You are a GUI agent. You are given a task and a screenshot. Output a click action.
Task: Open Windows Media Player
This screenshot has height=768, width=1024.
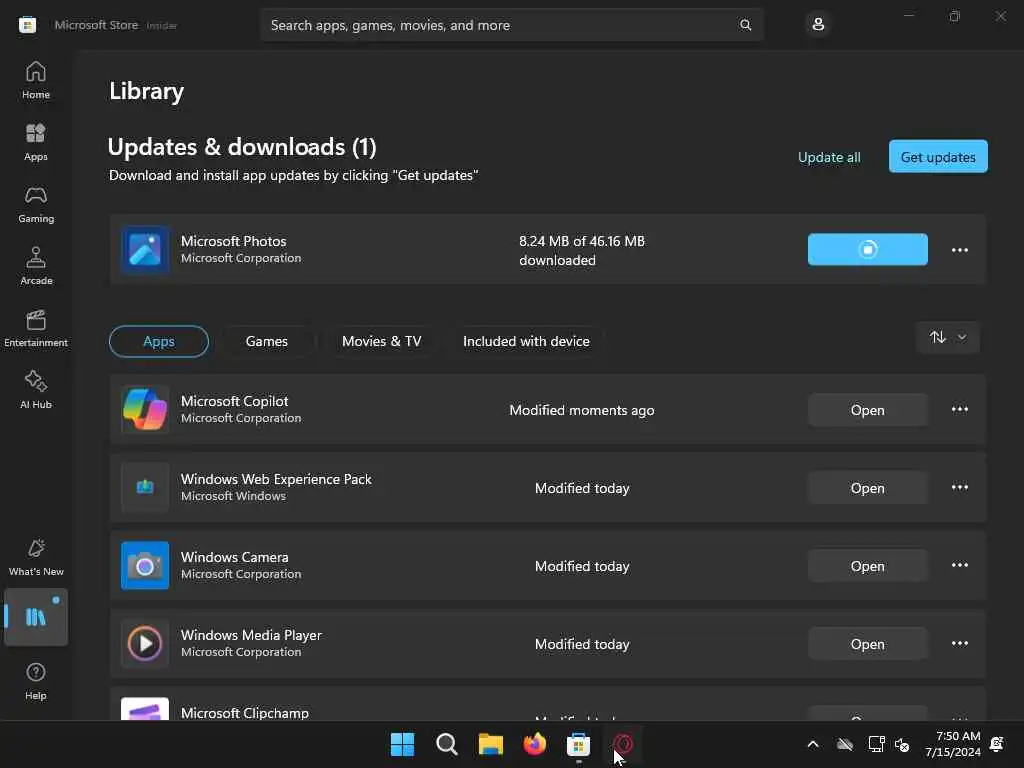pyautogui.click(x=867, y=644)
